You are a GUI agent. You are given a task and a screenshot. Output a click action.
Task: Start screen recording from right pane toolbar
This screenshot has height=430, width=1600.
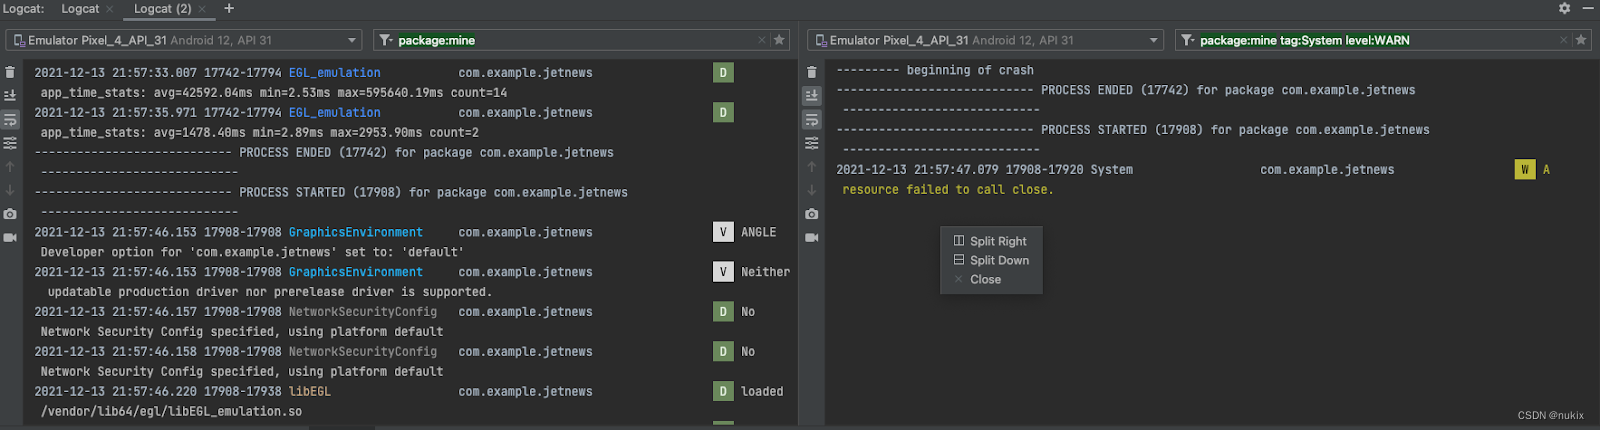pos(812,238)
